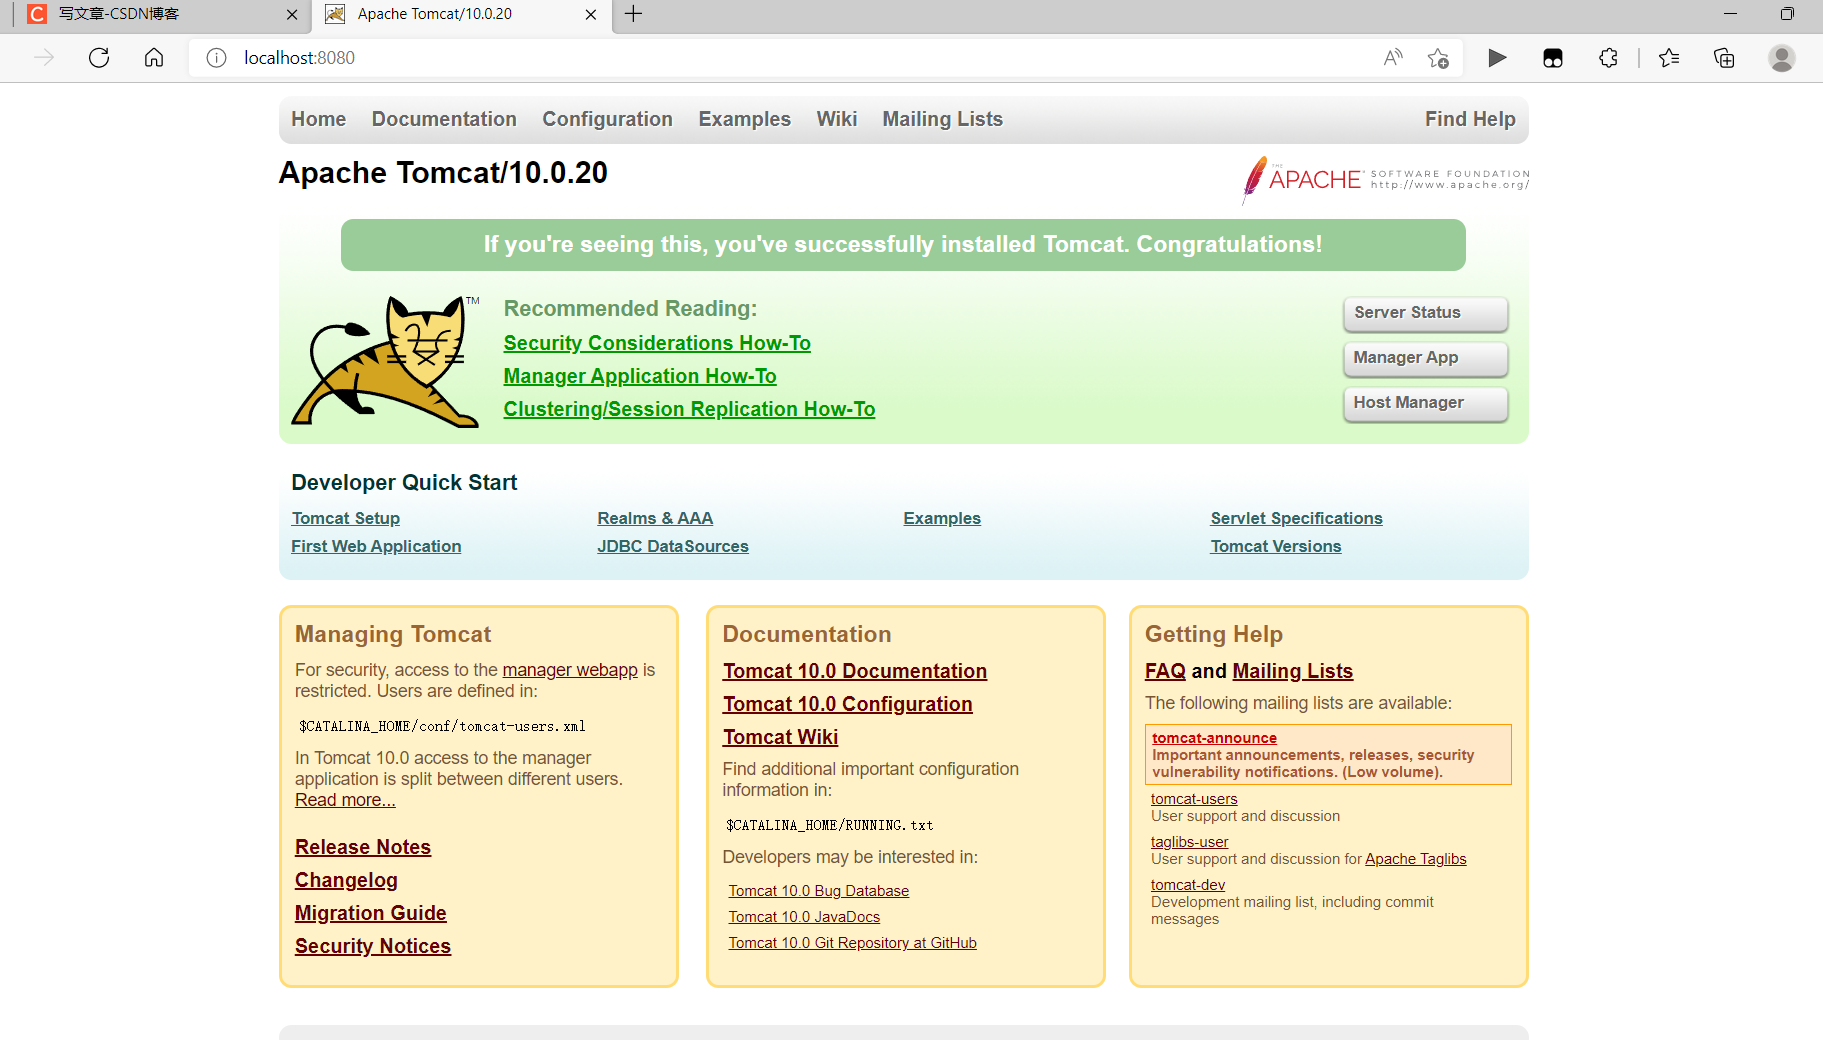The image size is (1823, 1040).
Task: Open the Migration Guide link
Action: 370,913
